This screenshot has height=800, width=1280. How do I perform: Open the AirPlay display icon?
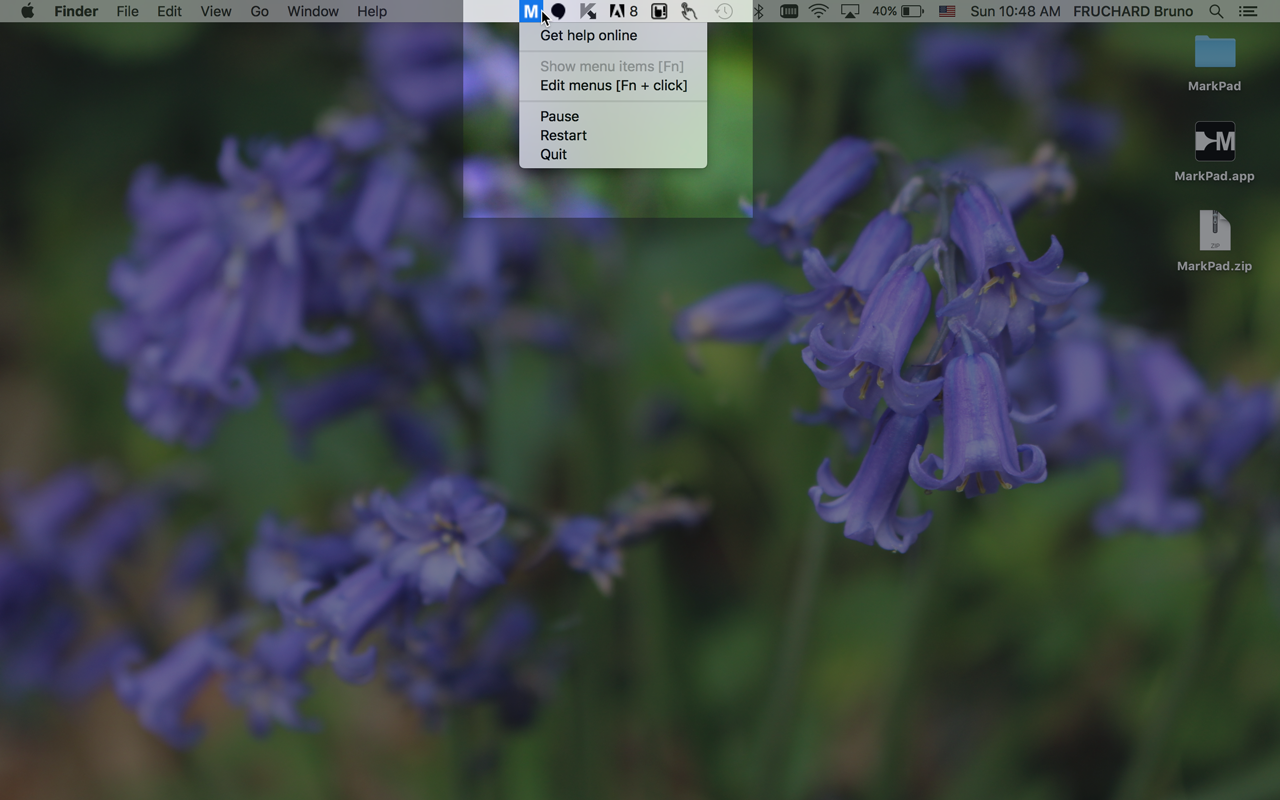coord(850,11)
